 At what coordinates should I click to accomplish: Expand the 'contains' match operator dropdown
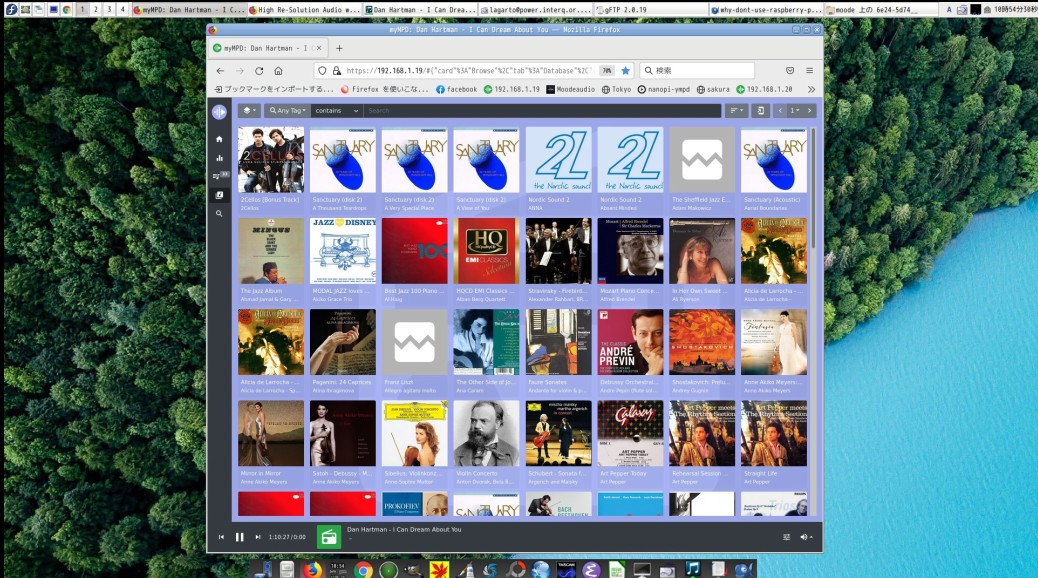[336, 111]
